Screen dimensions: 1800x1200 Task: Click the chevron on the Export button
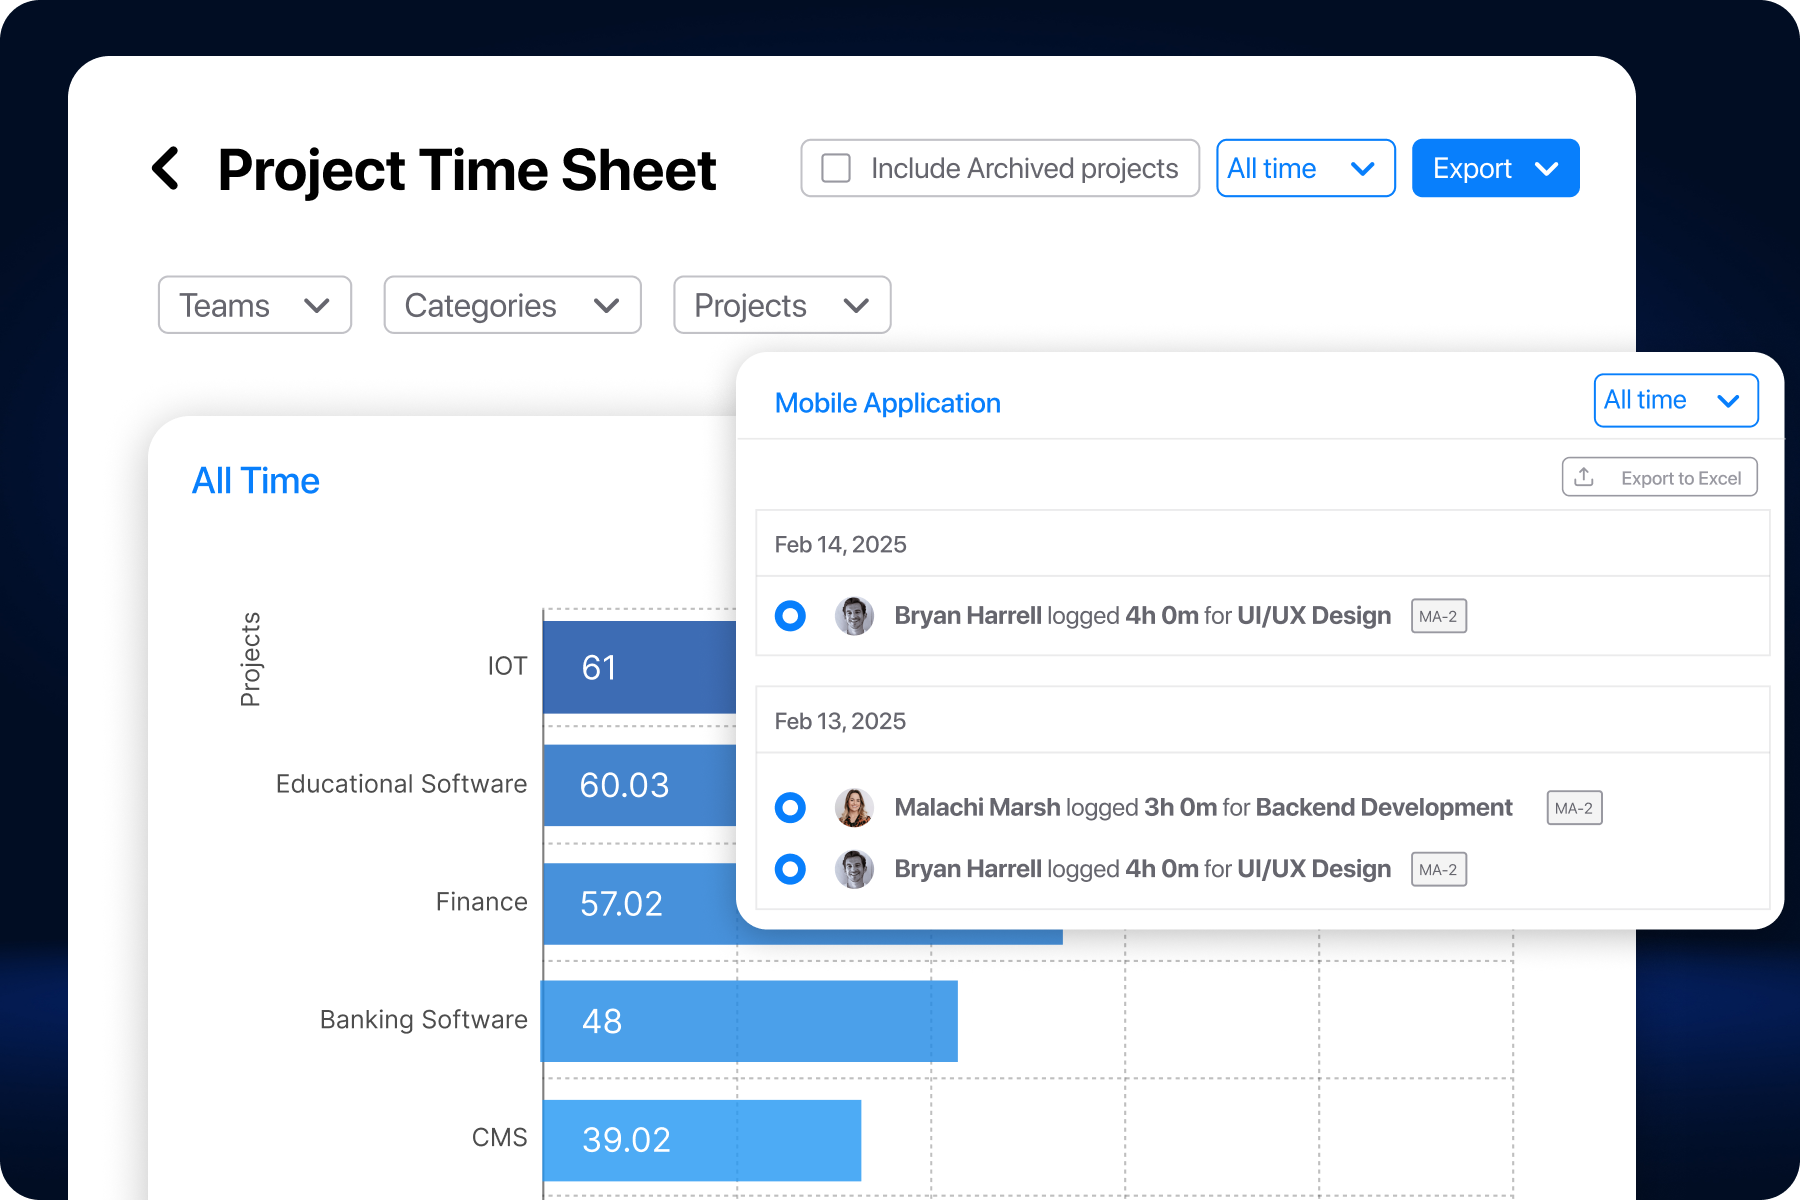[1548, 168]
